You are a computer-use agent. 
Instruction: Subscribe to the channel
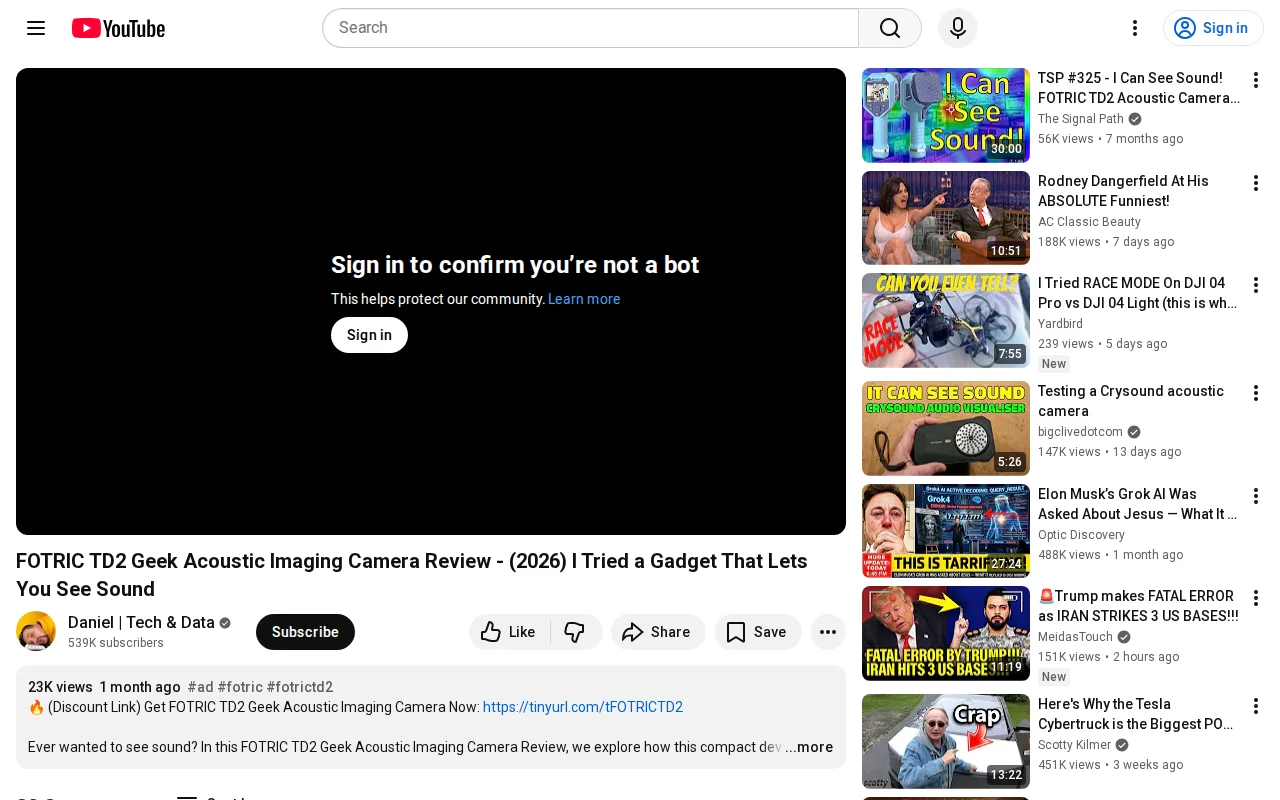click(x=305, y=632)
